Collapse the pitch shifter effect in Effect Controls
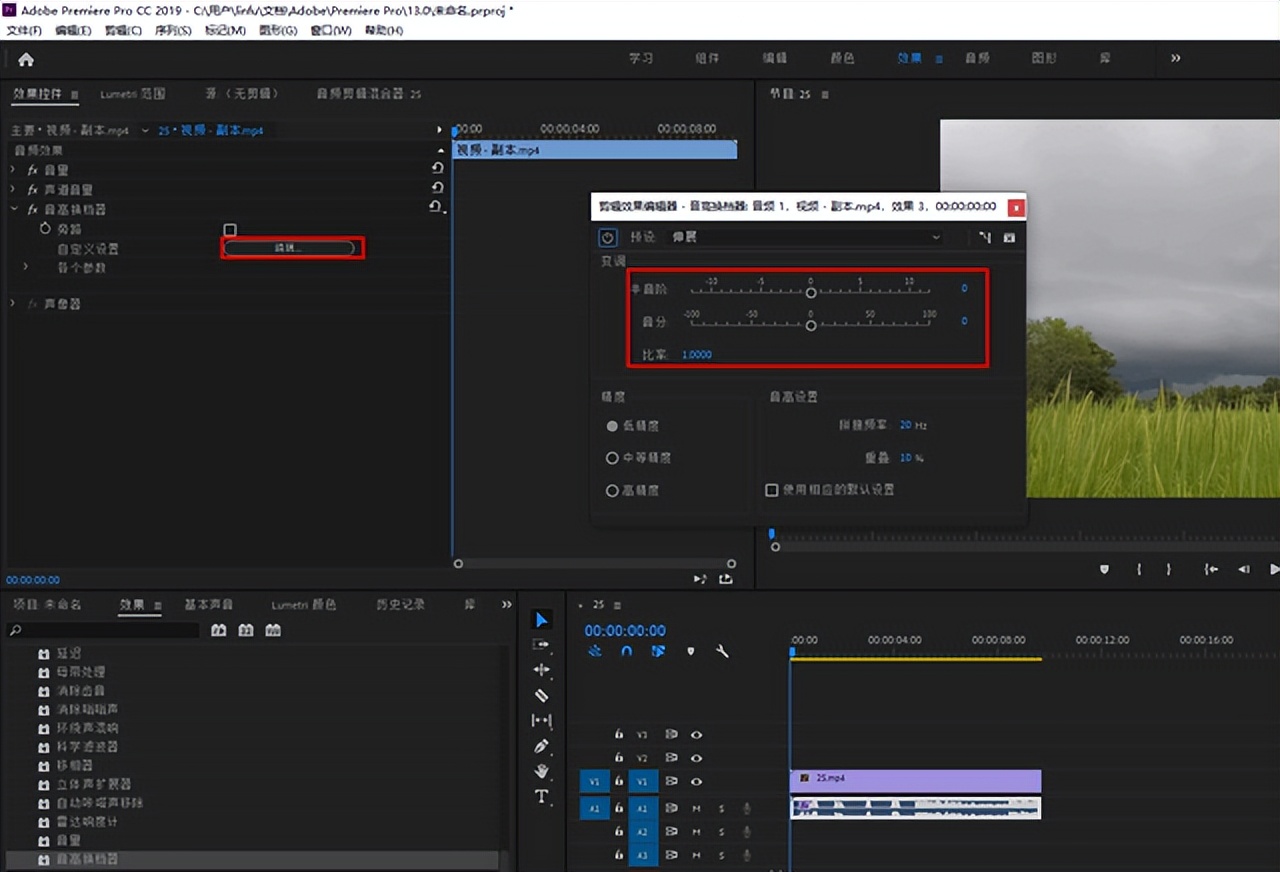Image resolution: width=1280 pixels, height=872 pixels. pyautogui.click(x=14, y=209)
